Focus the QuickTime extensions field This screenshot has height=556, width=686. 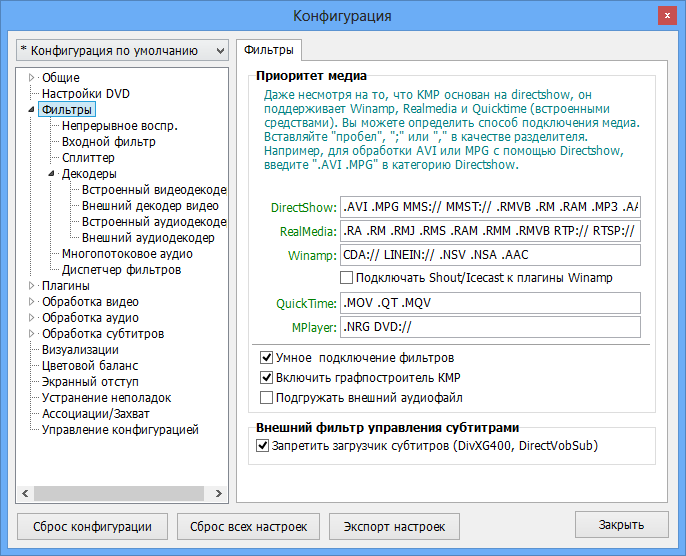click(490, 303)
